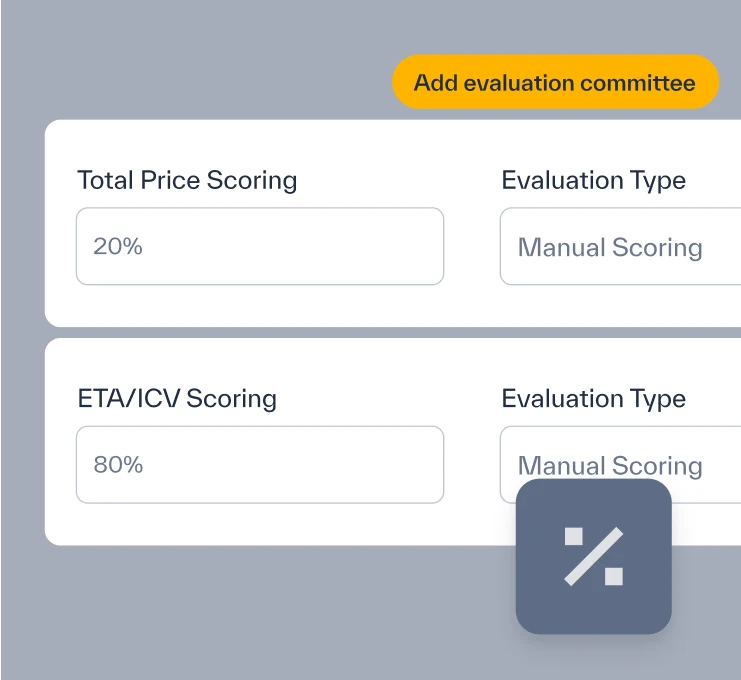The height and width of the screenshot is (680, 741).
Task: Click Evaluation Type label in the bottom card
Action: 594,399
